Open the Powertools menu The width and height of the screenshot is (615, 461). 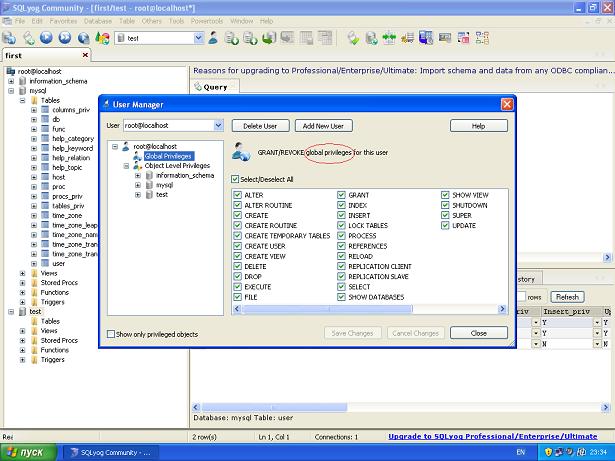pos(207,21)
